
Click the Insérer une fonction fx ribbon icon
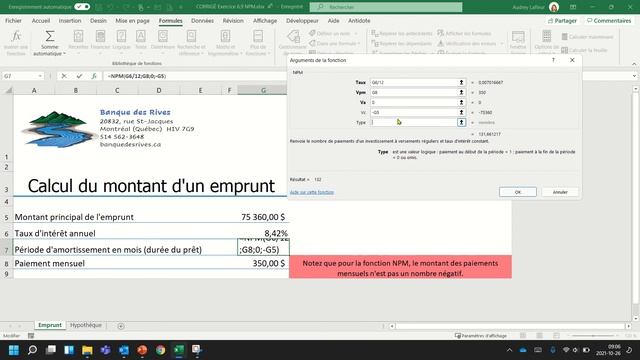coord(16,37)
